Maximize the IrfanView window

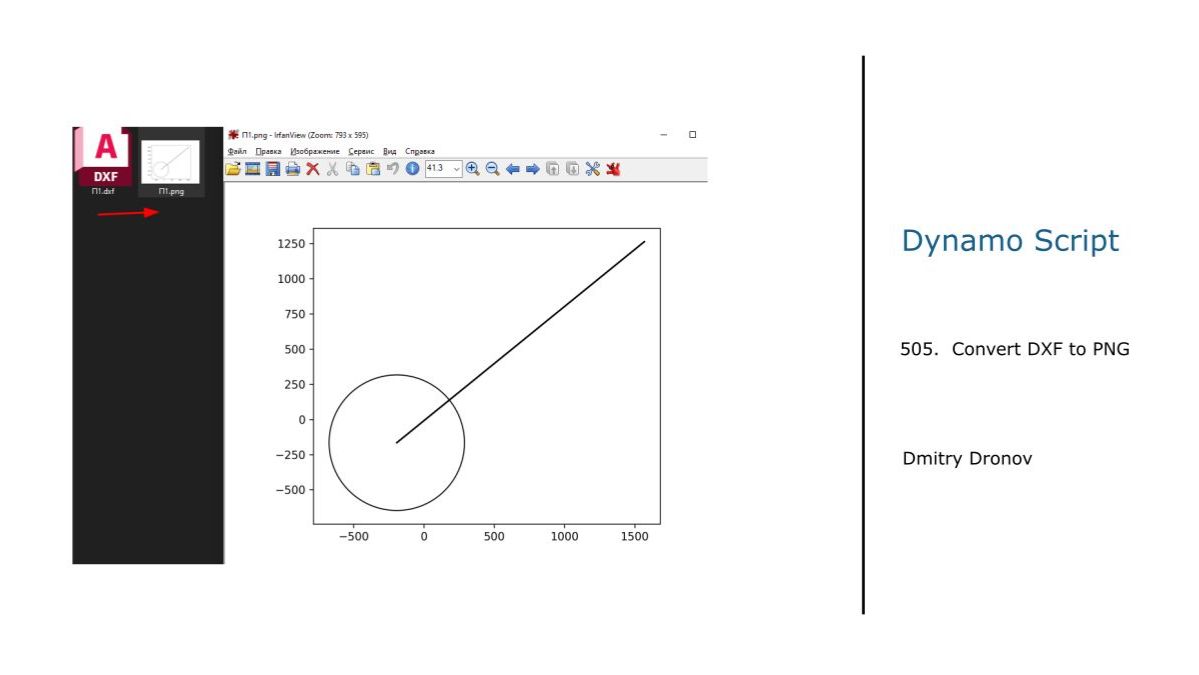point(693,135)
